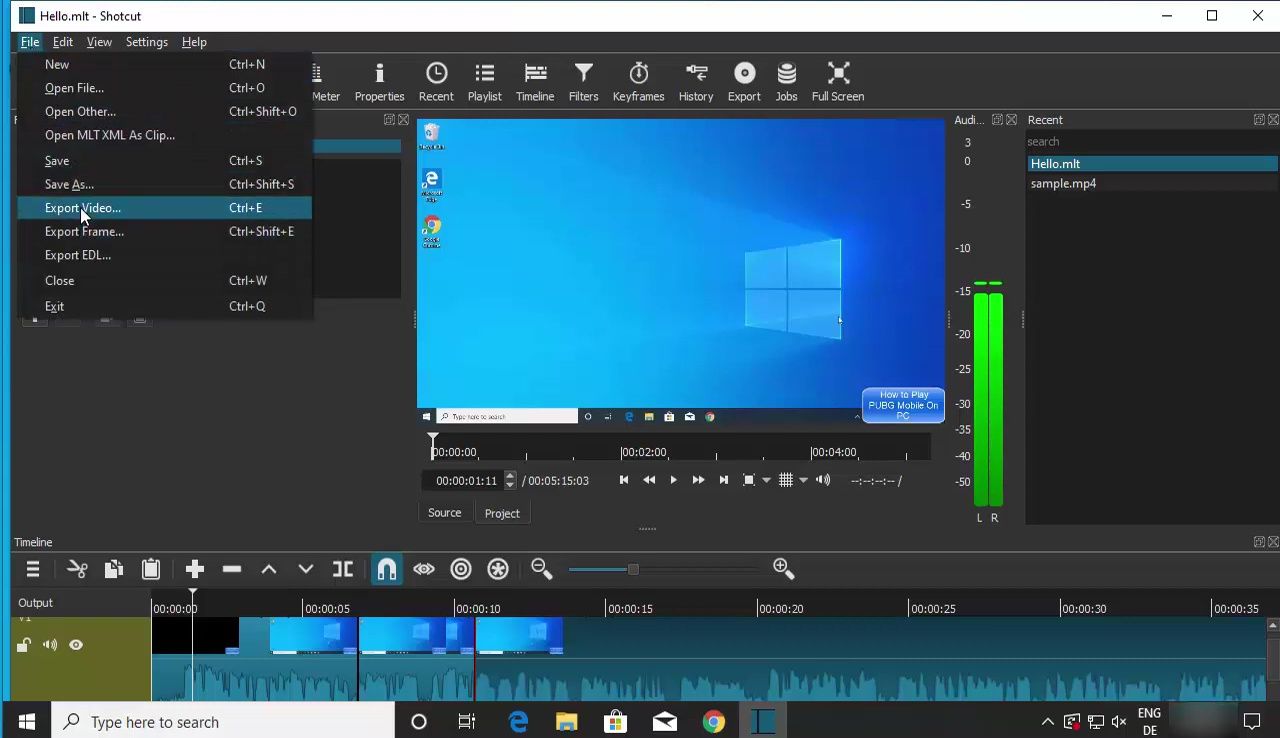Select Open MLT XML As Clip
Screen dimensions: 1280x738
164,135
